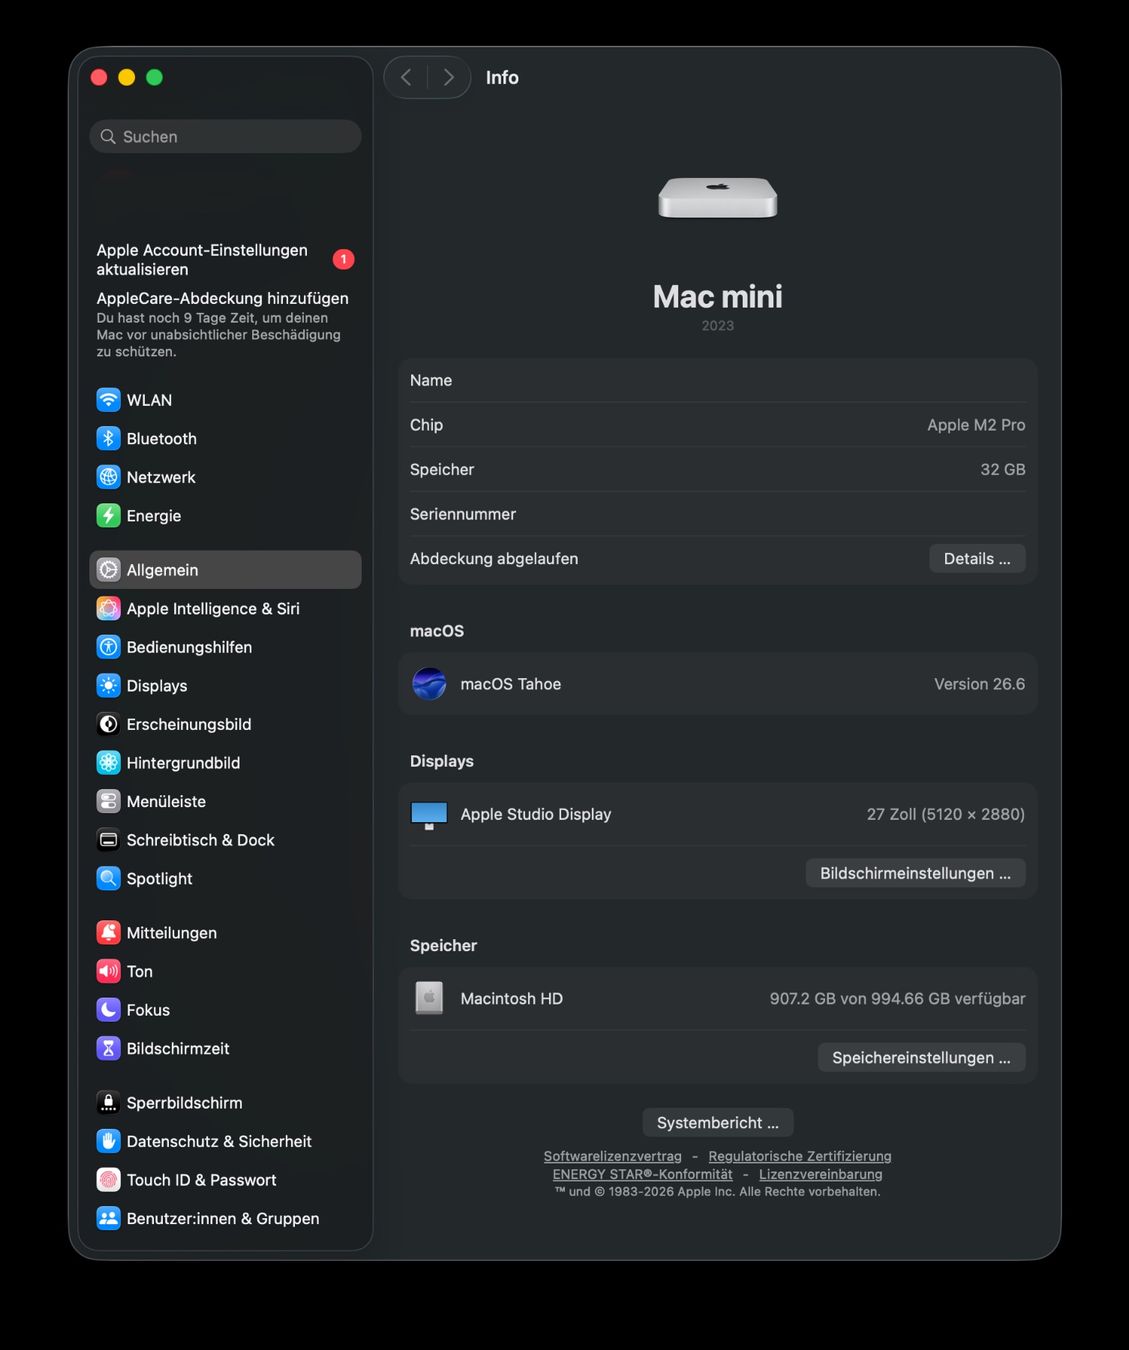Image resolution: width=1129 pixels, height=1350 pixels.
Task: Open Benutzer:innen & Gruppen icon
Action: (108, 1218)
